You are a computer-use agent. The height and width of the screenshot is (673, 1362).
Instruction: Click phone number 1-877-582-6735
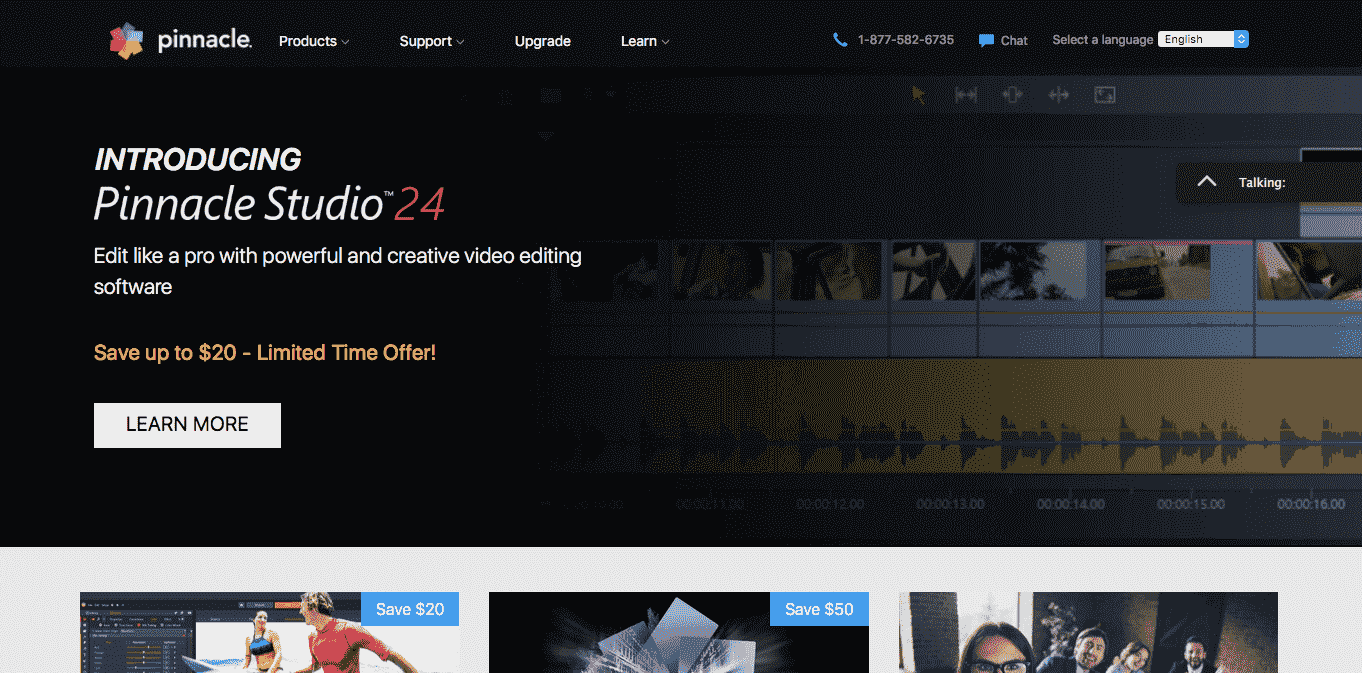click(x=906, y=40)
